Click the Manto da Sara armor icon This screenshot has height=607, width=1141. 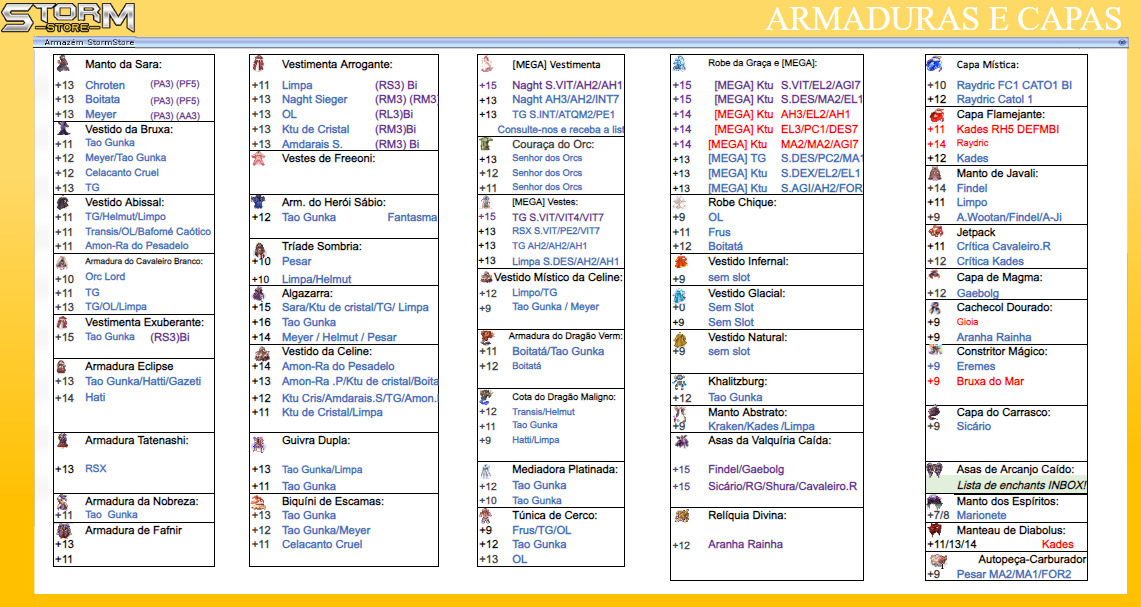[64, 64]
